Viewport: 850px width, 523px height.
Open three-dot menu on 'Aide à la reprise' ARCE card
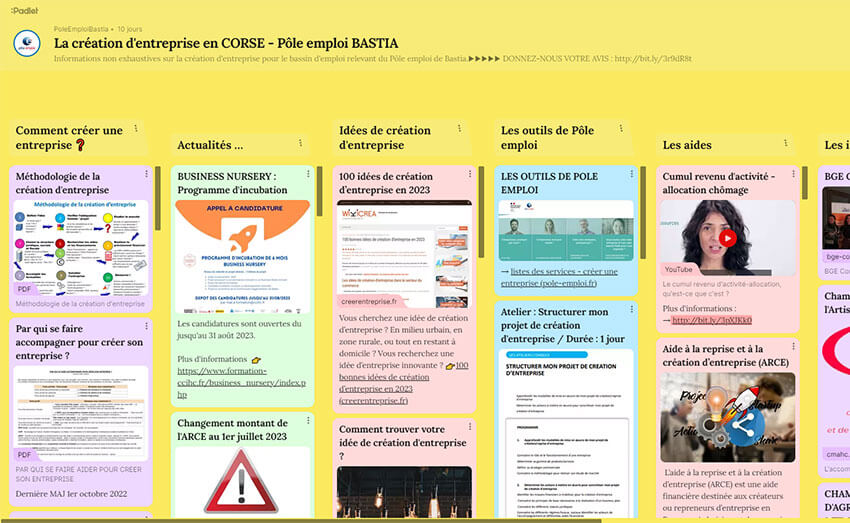[793, 346]
